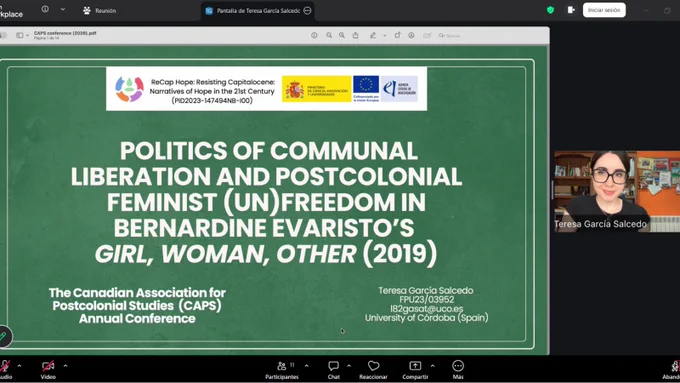Click the ReCap Hope project logo
Screen dimensions: 680x383
(129, 88)
